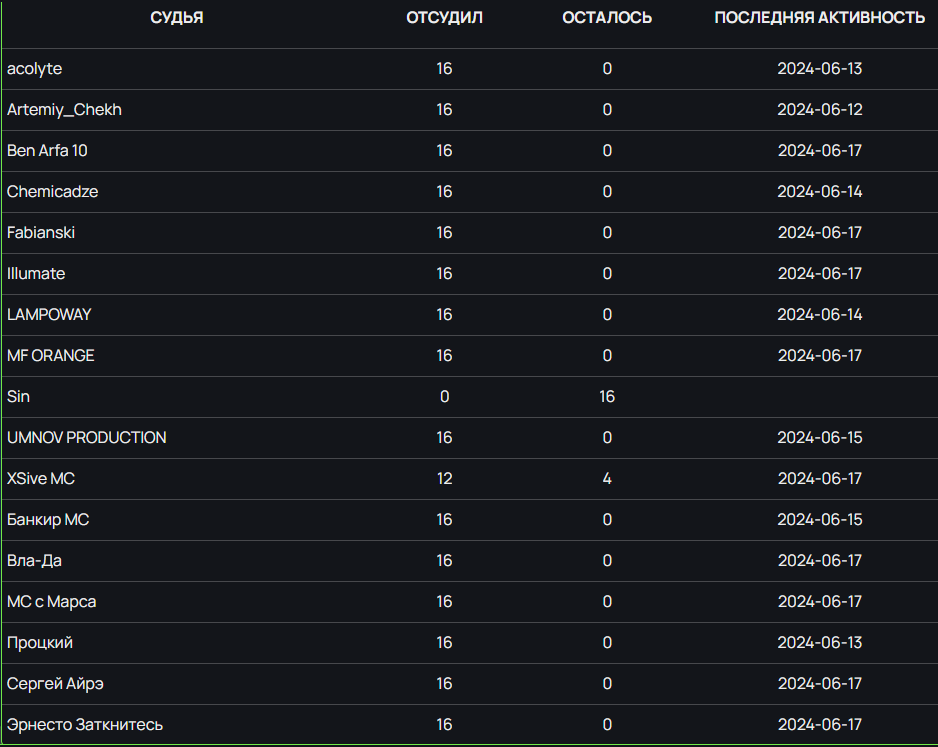Viewport: 938px width, 747px height.
Task: Open Эрнесто Заткнитесь entry
Action: tap(85, 725)
